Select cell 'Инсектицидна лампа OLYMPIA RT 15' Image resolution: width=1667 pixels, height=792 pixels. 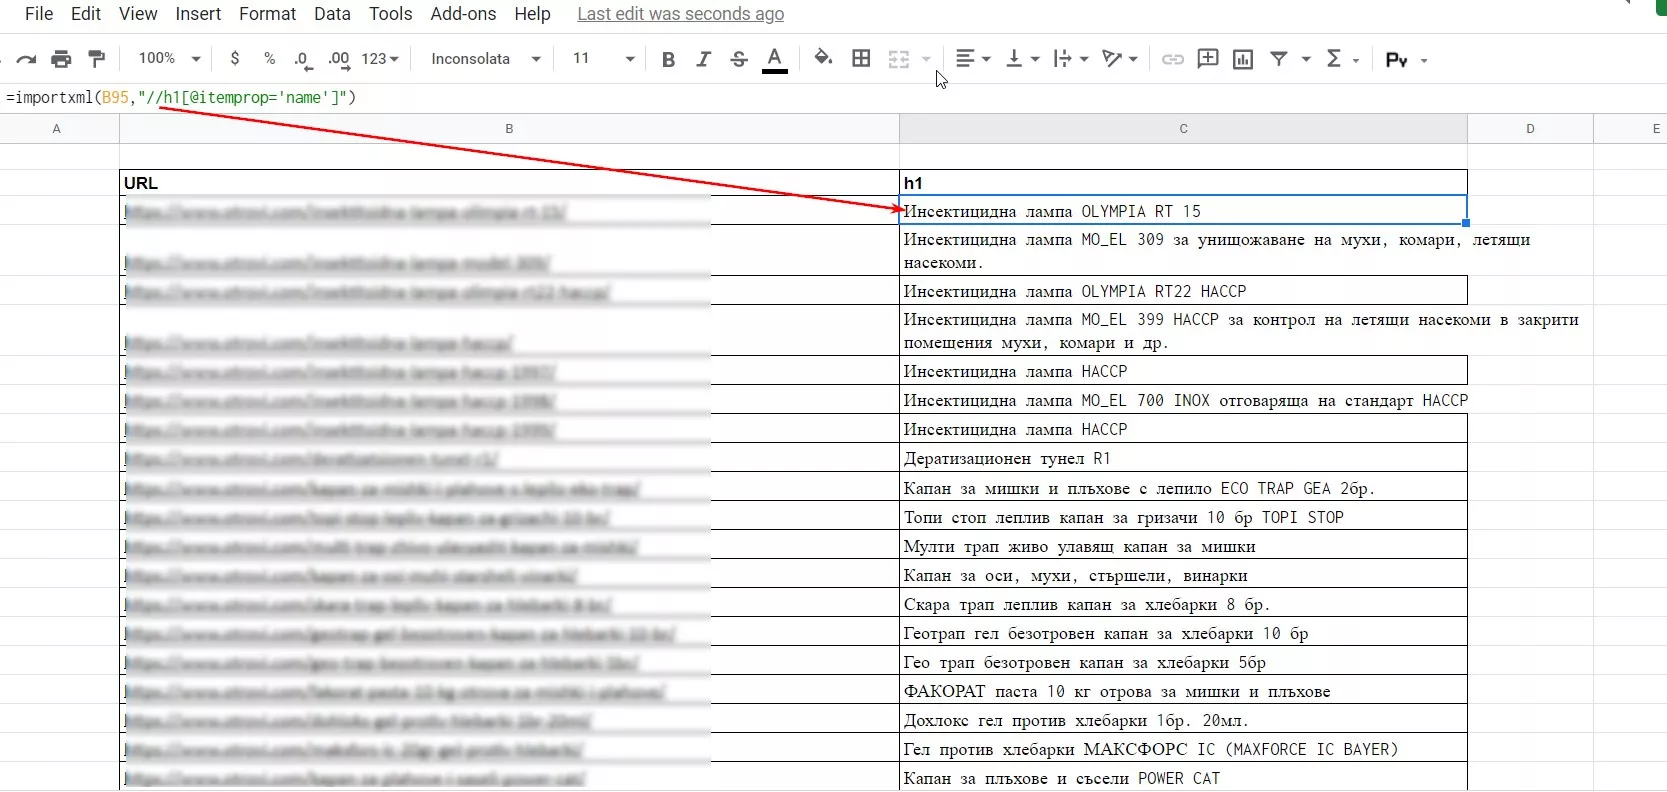1183,211
